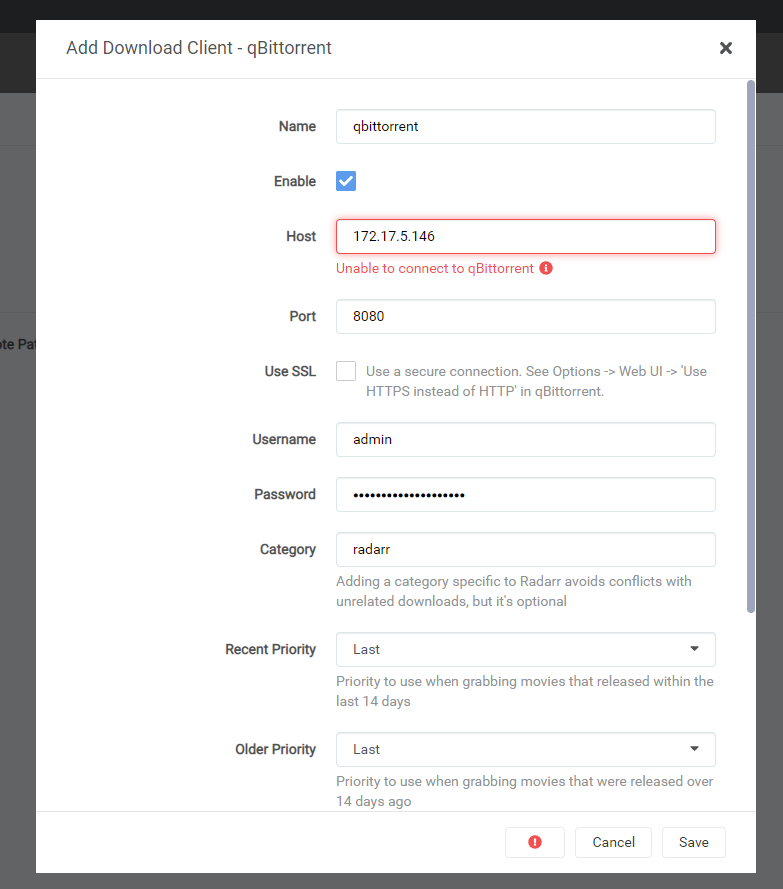Screen dimensions: 783x889
Task: Close the Add Download Client dialog
Action: pos(726,48)
